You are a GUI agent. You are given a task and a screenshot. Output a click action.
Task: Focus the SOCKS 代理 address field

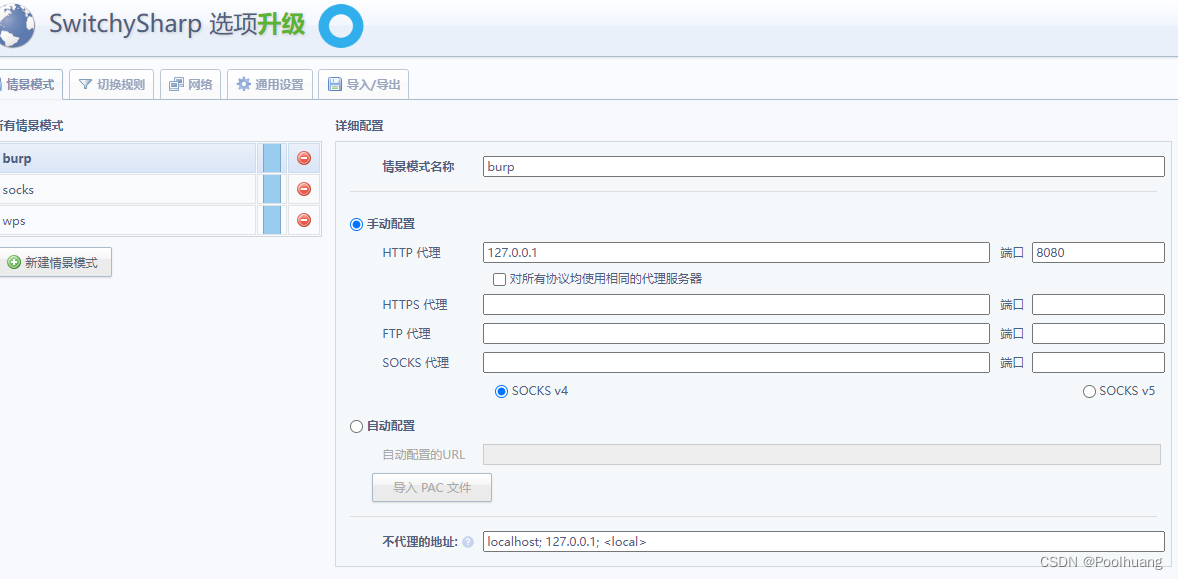tap(736, 363)
